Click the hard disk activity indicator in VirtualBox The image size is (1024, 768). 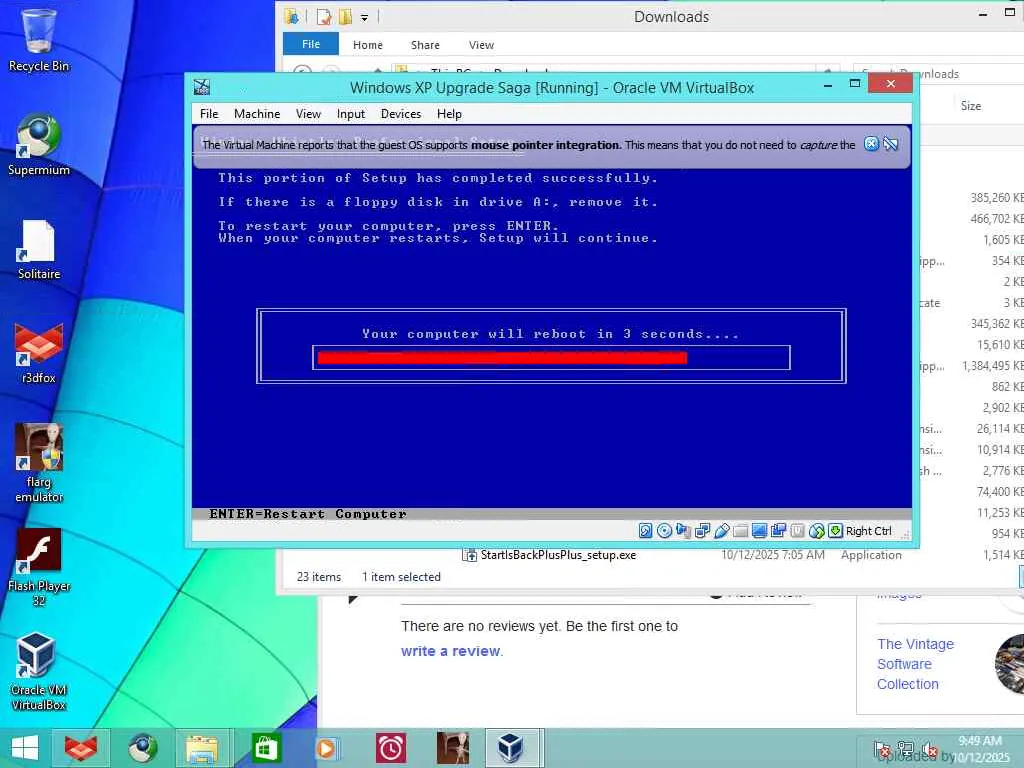pos(645,531)
